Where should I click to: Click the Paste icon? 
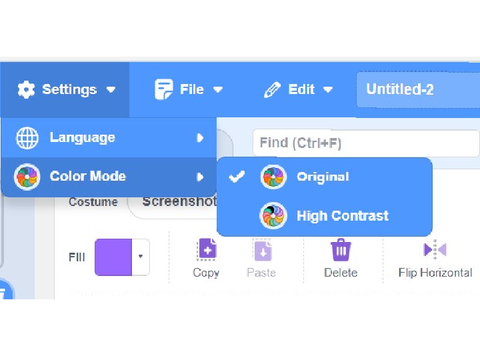pos(262,250)
